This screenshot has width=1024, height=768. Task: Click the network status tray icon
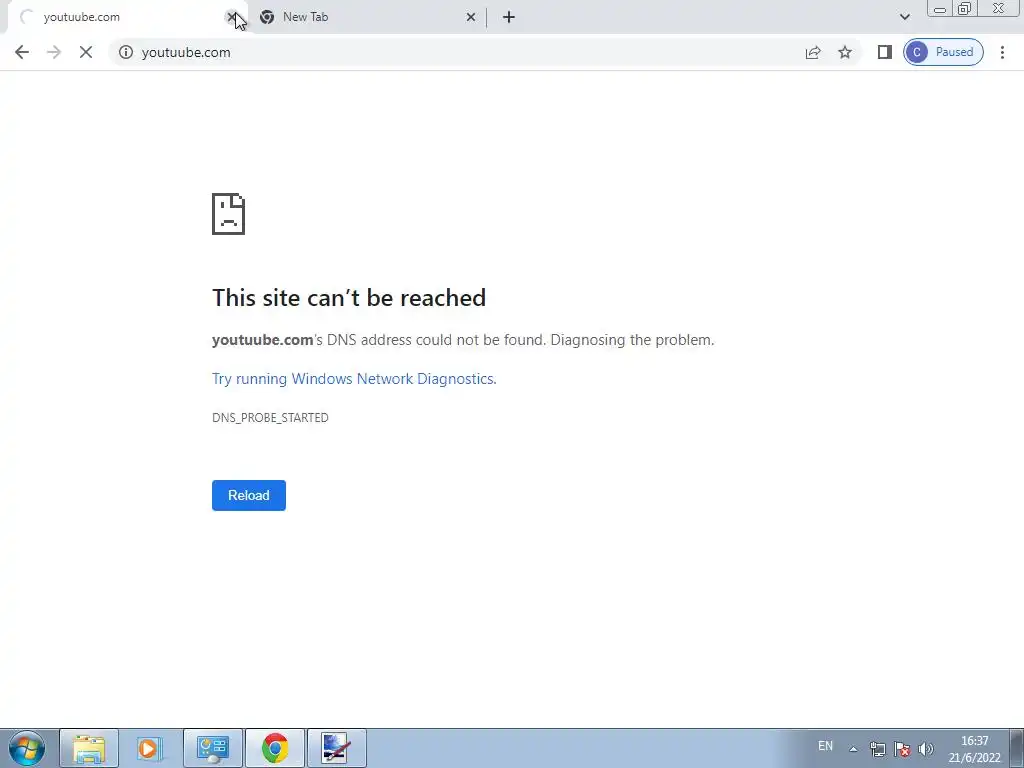(878, 749)
